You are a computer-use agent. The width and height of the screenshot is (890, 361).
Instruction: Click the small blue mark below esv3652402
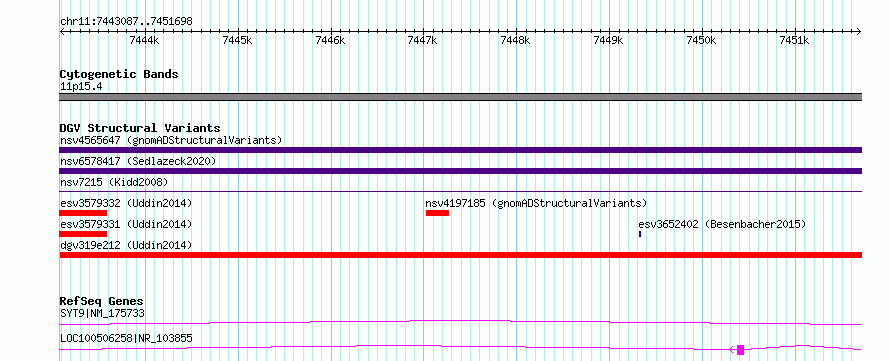click(640, 234)
